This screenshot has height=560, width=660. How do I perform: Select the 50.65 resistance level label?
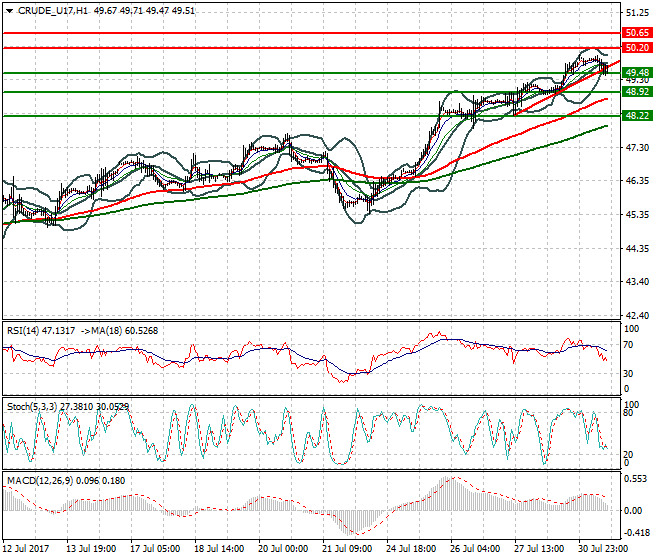click(637, 33)
